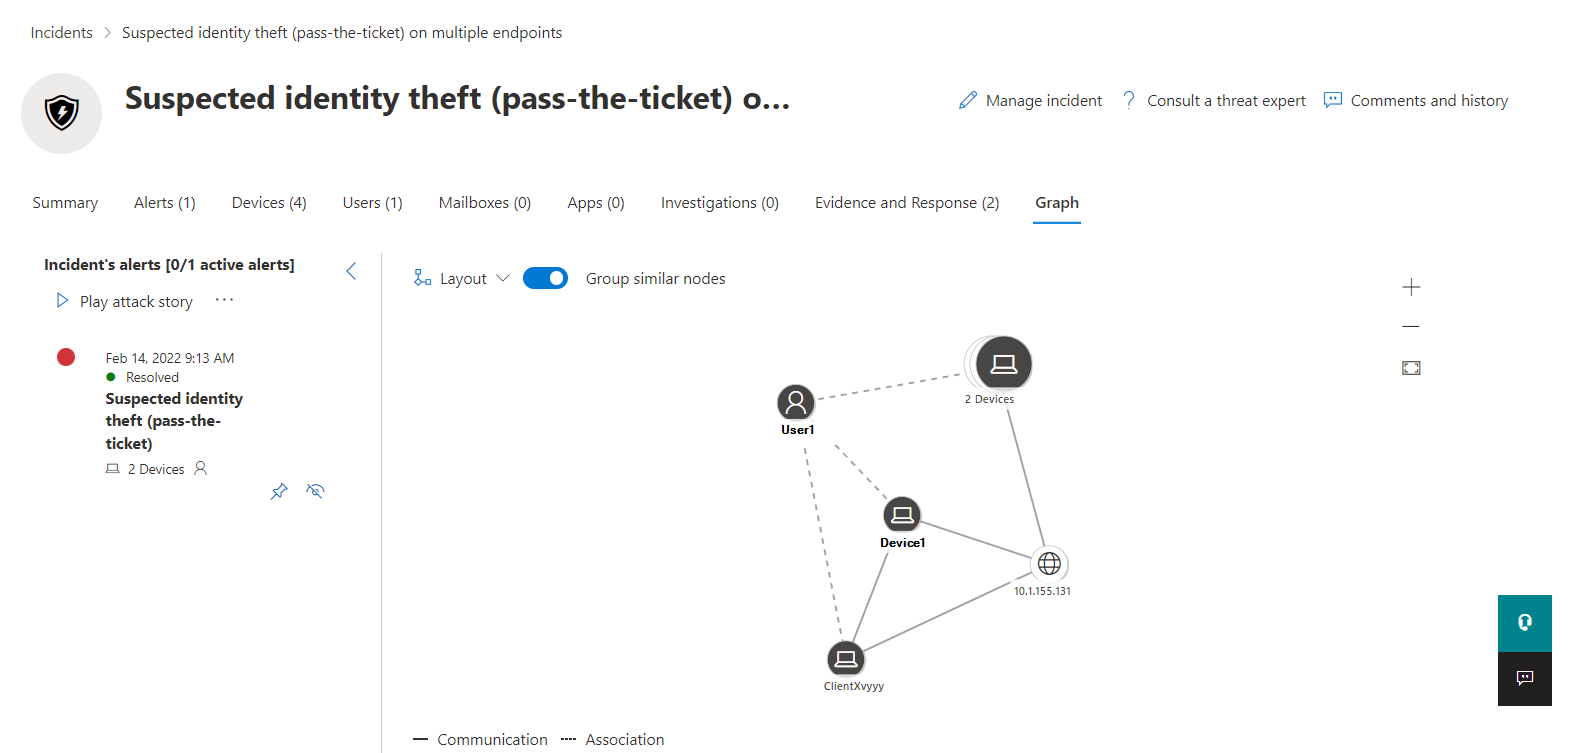Play attack story
This screenshot has width=1571, height=753.
click(x=125, y=301)
